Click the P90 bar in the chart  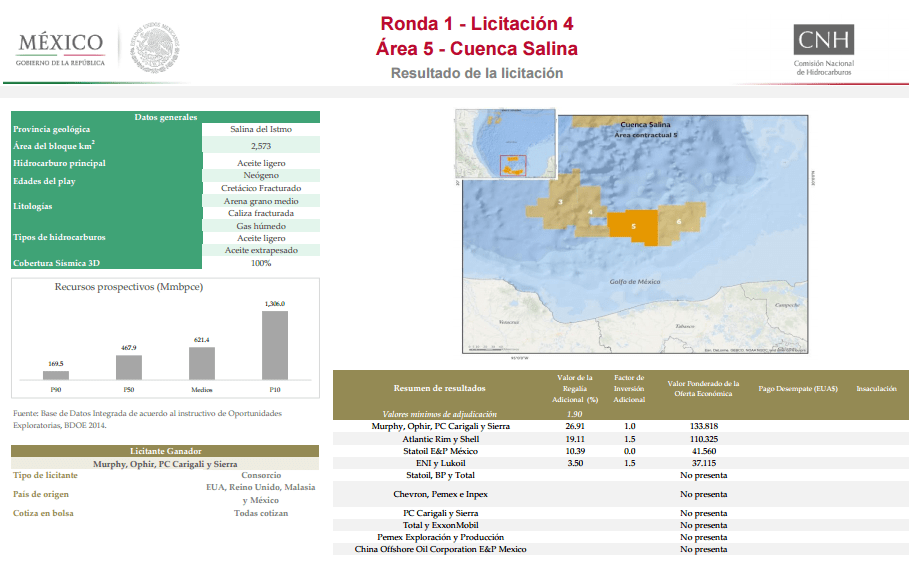[x=56, y=375]
